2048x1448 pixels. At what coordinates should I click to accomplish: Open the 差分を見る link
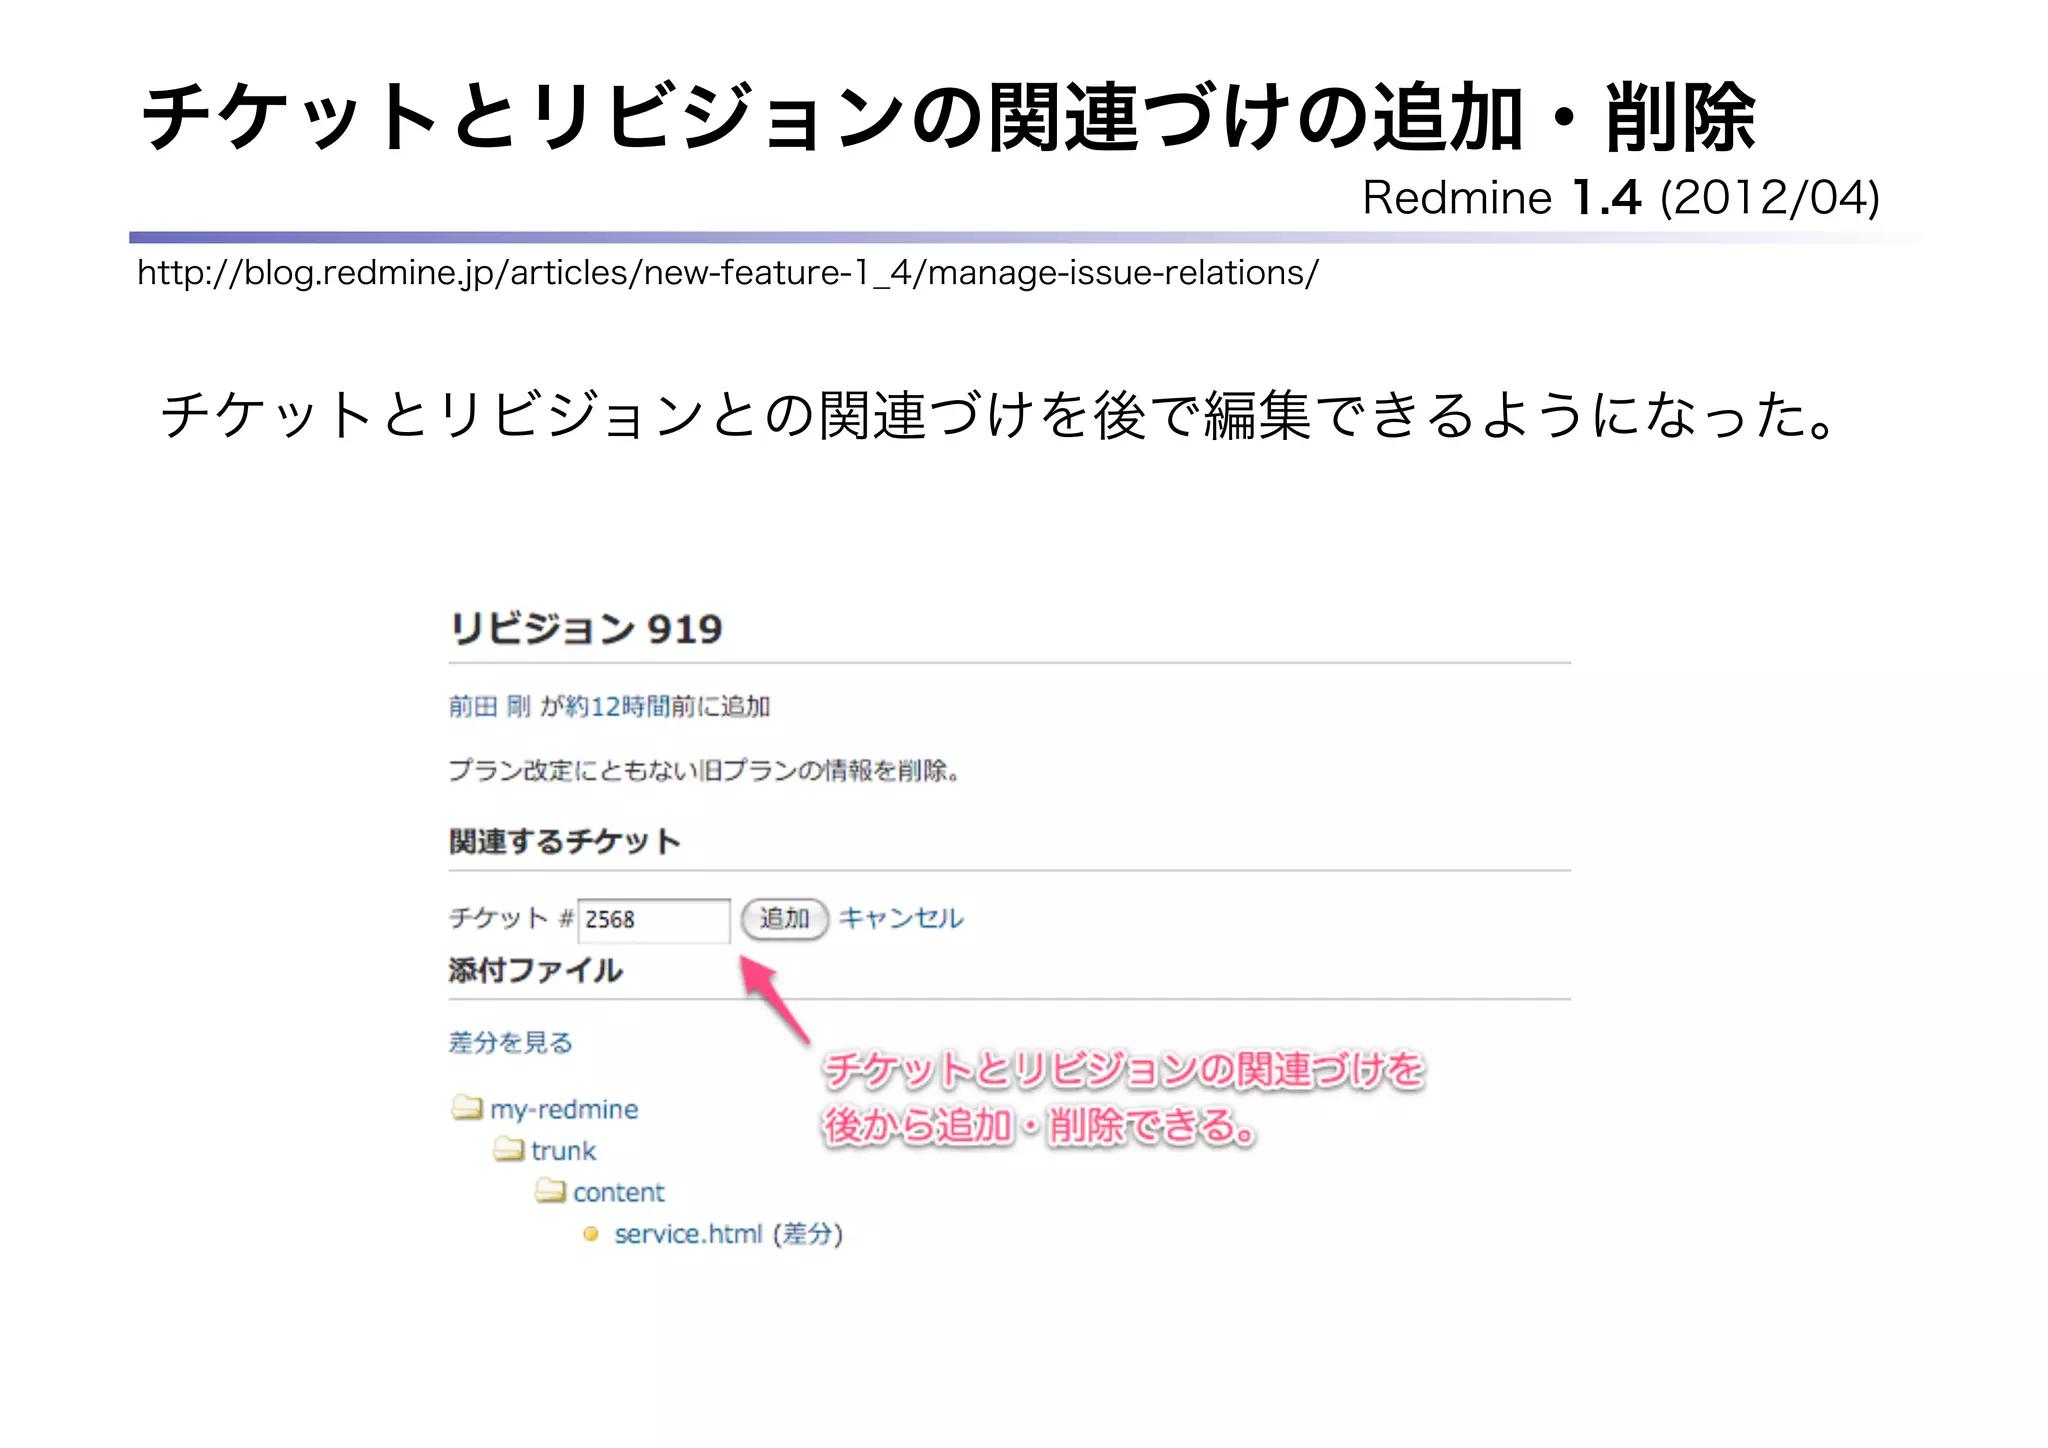click(x=511, y=1043)
